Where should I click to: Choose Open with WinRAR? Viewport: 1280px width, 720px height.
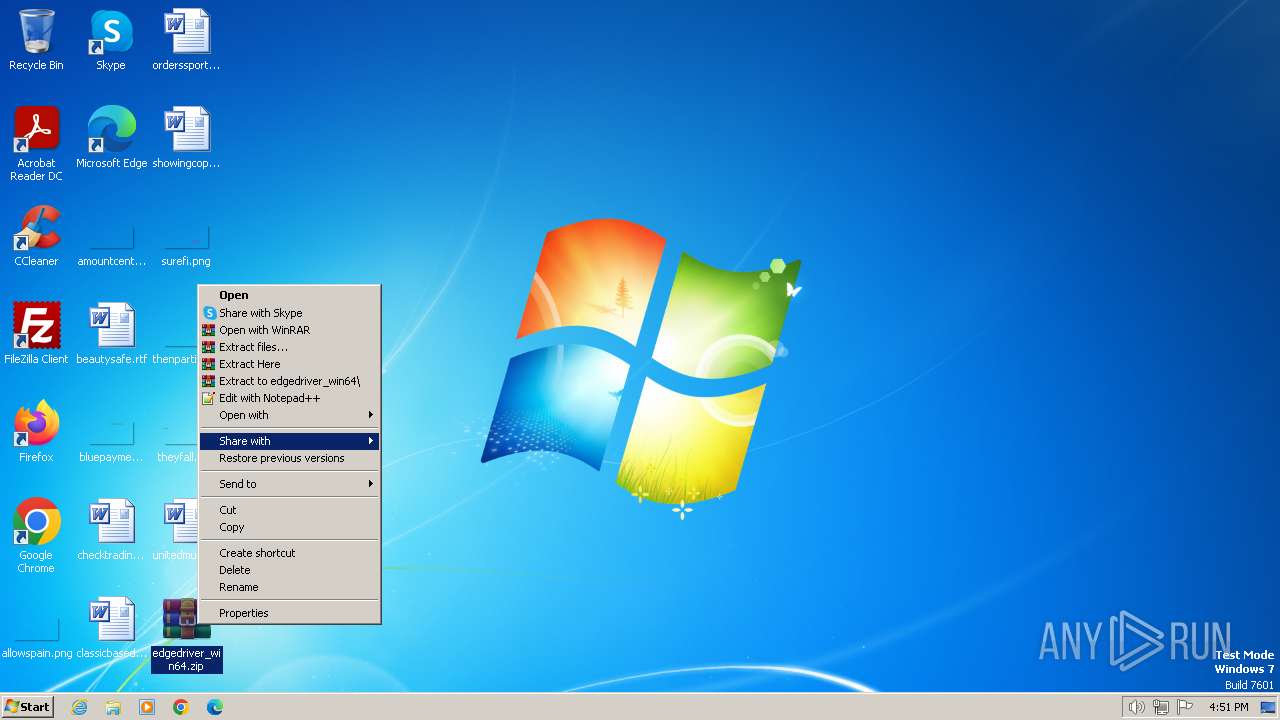(290, 330)
